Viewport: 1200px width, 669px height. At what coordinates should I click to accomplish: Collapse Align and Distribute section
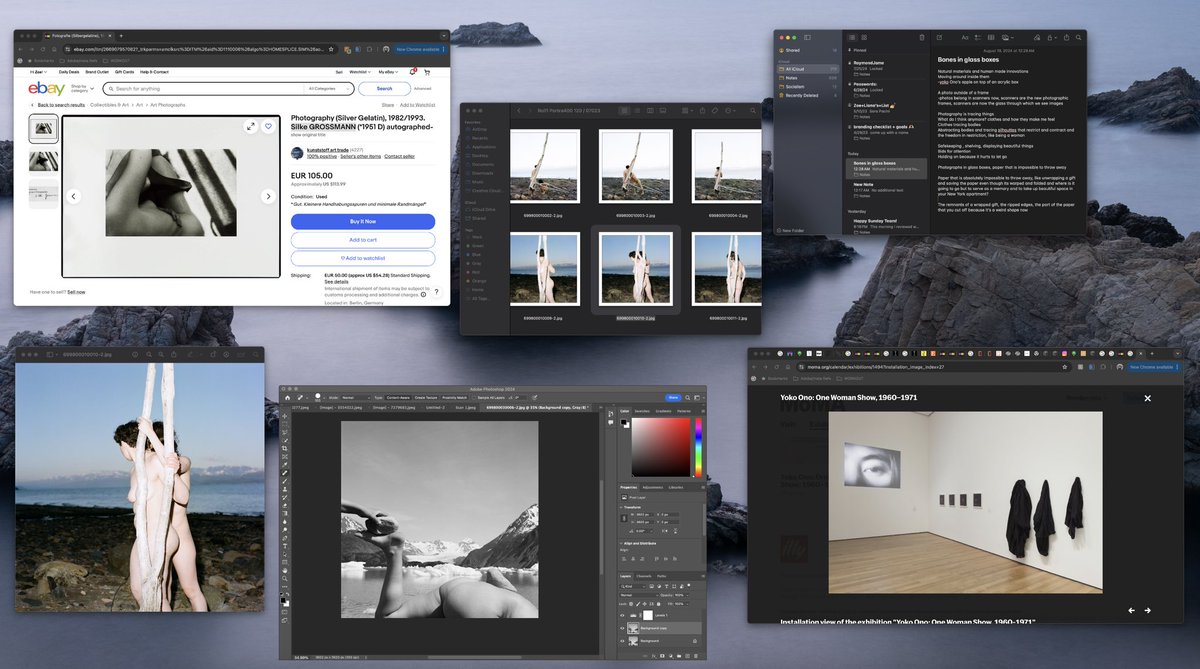[x=621, y=543]
